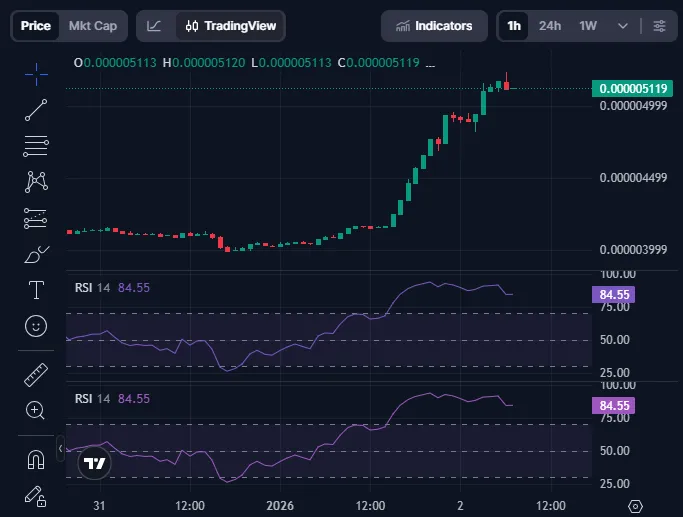This screenshot has width=683, height=517.
Task: Select the crosshair cursor tool
Action: [36, 74]
